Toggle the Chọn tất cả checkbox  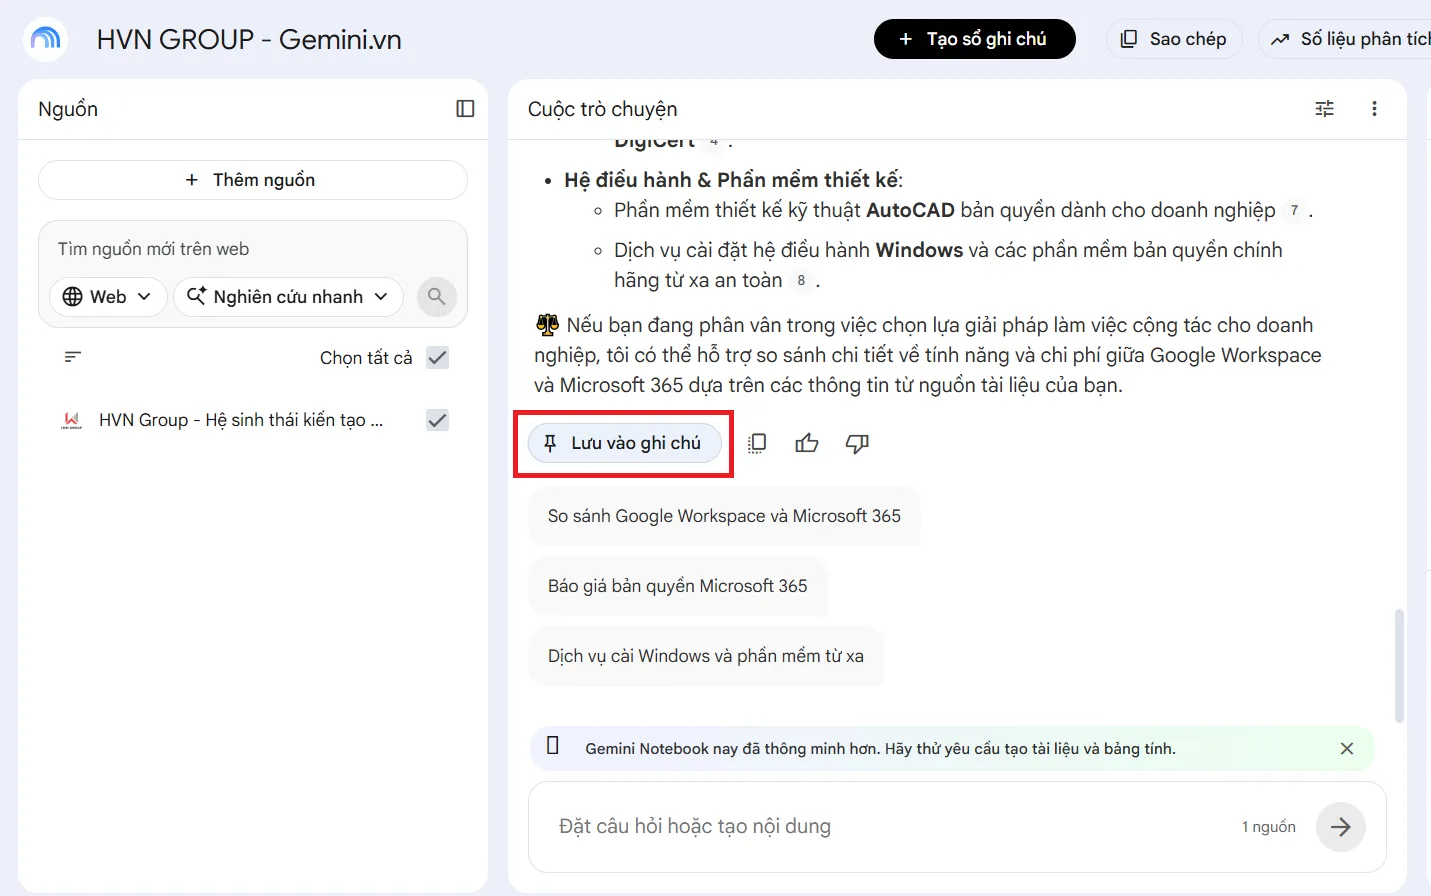point(437,358)
